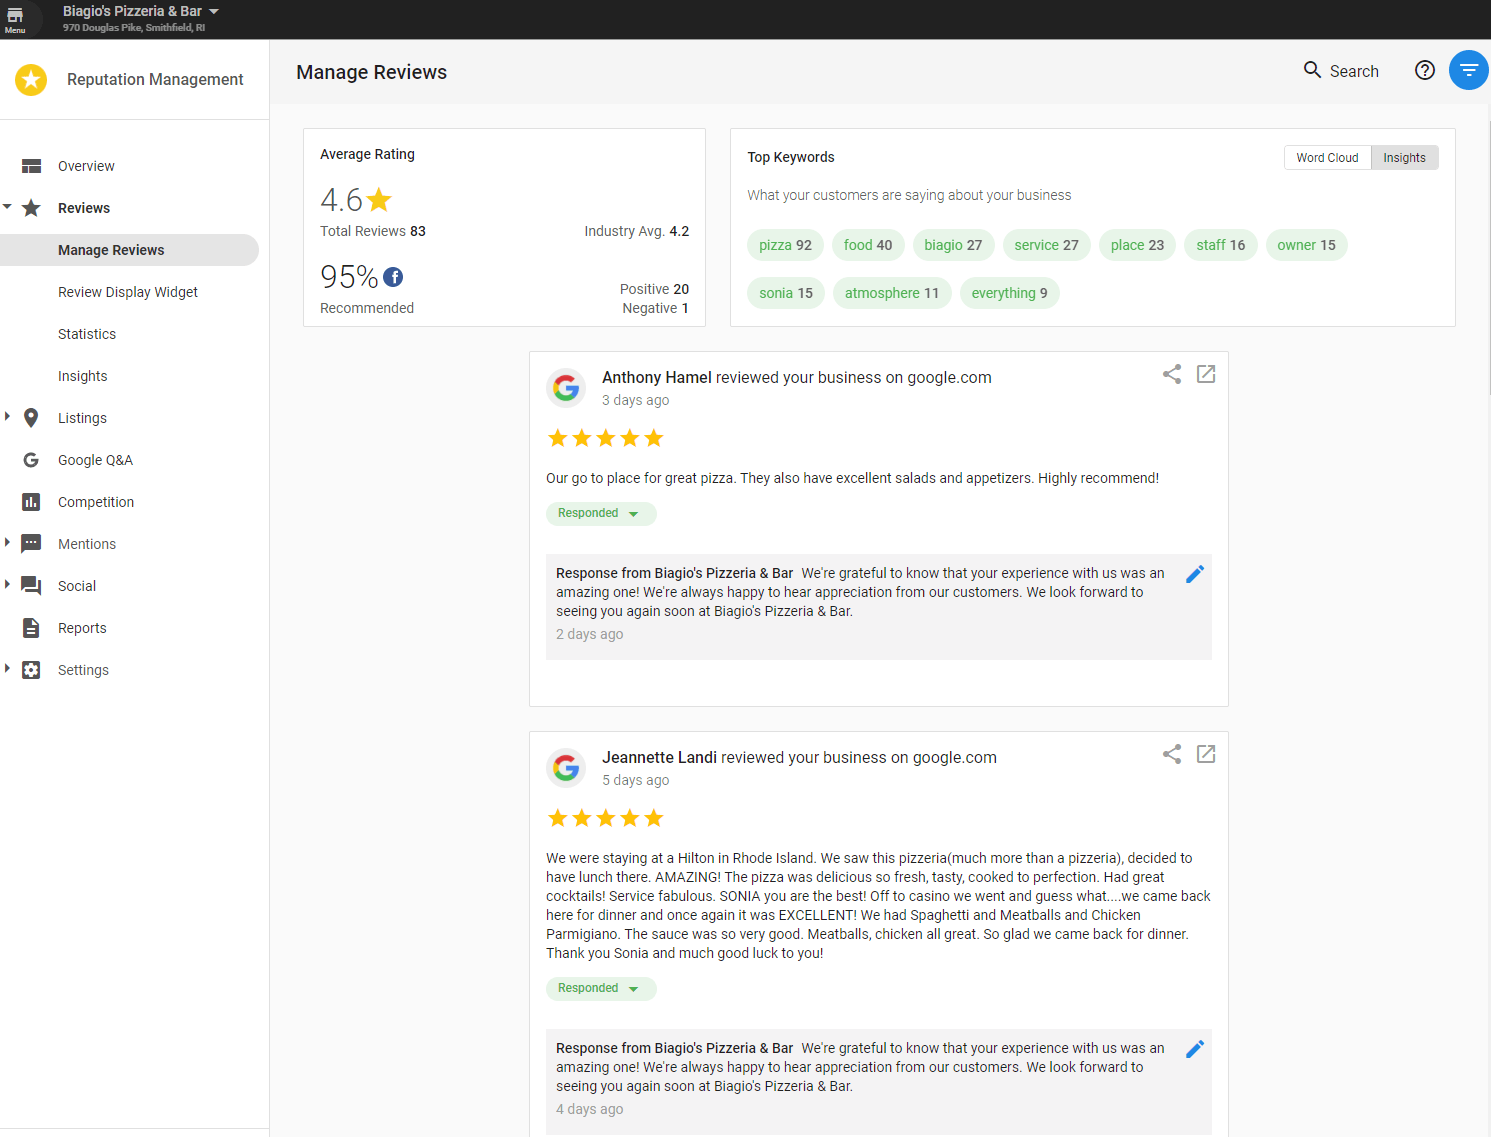Share Anthony Hamel's review
This screenshot has width=1491, height=1137.
(1172, 374)
